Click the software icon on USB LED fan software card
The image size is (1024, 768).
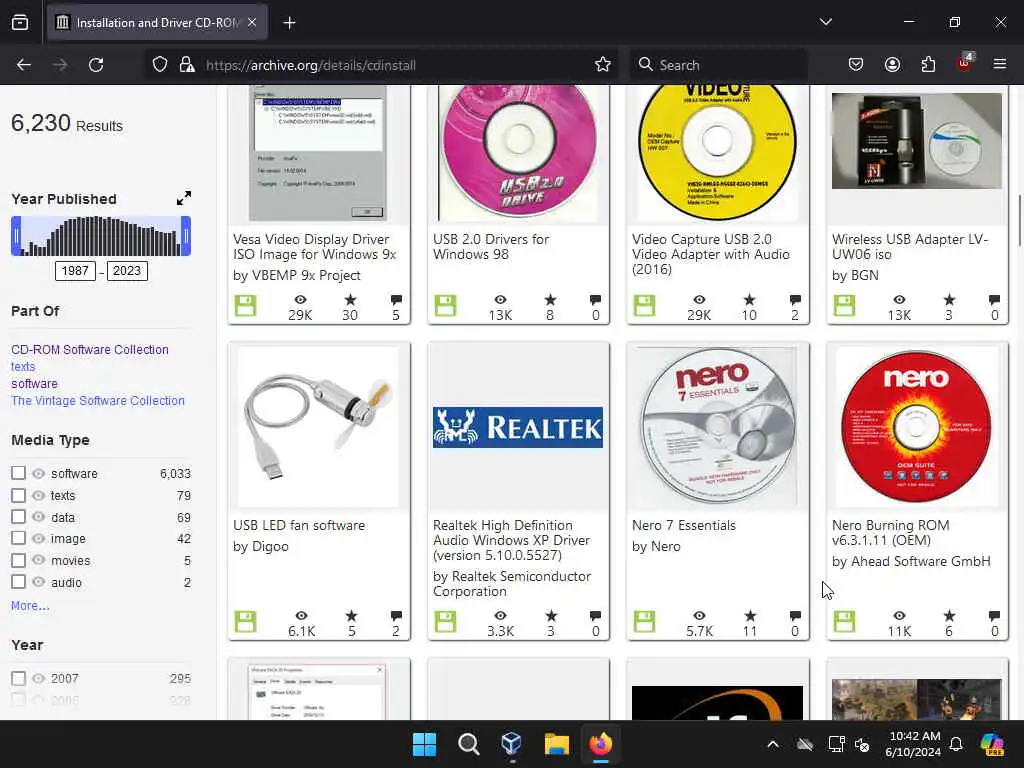[246, 622]
